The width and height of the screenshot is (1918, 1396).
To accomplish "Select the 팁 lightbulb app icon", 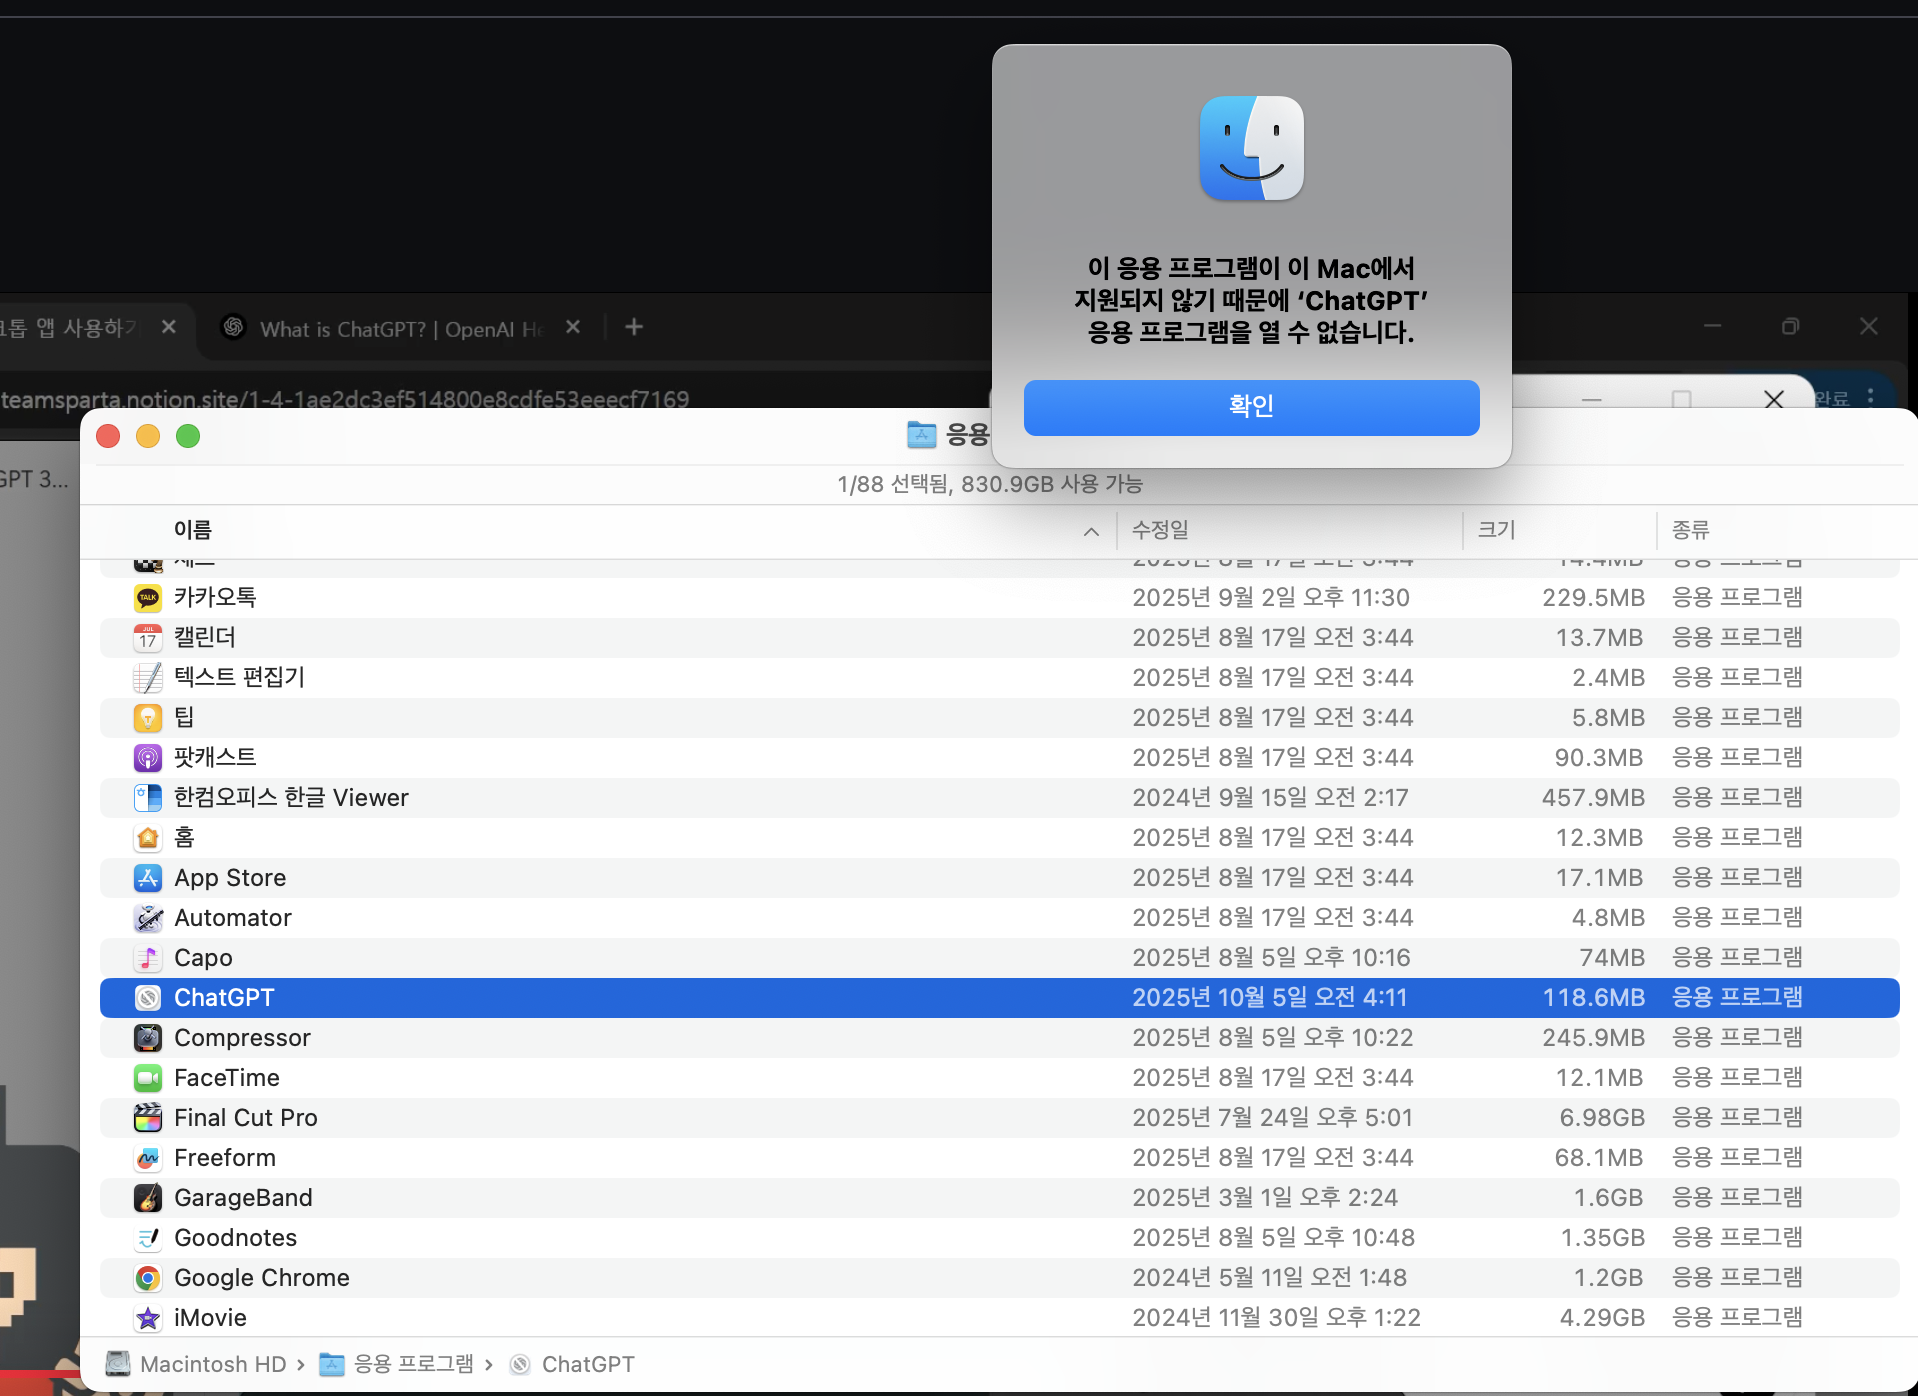I will 148,718.
